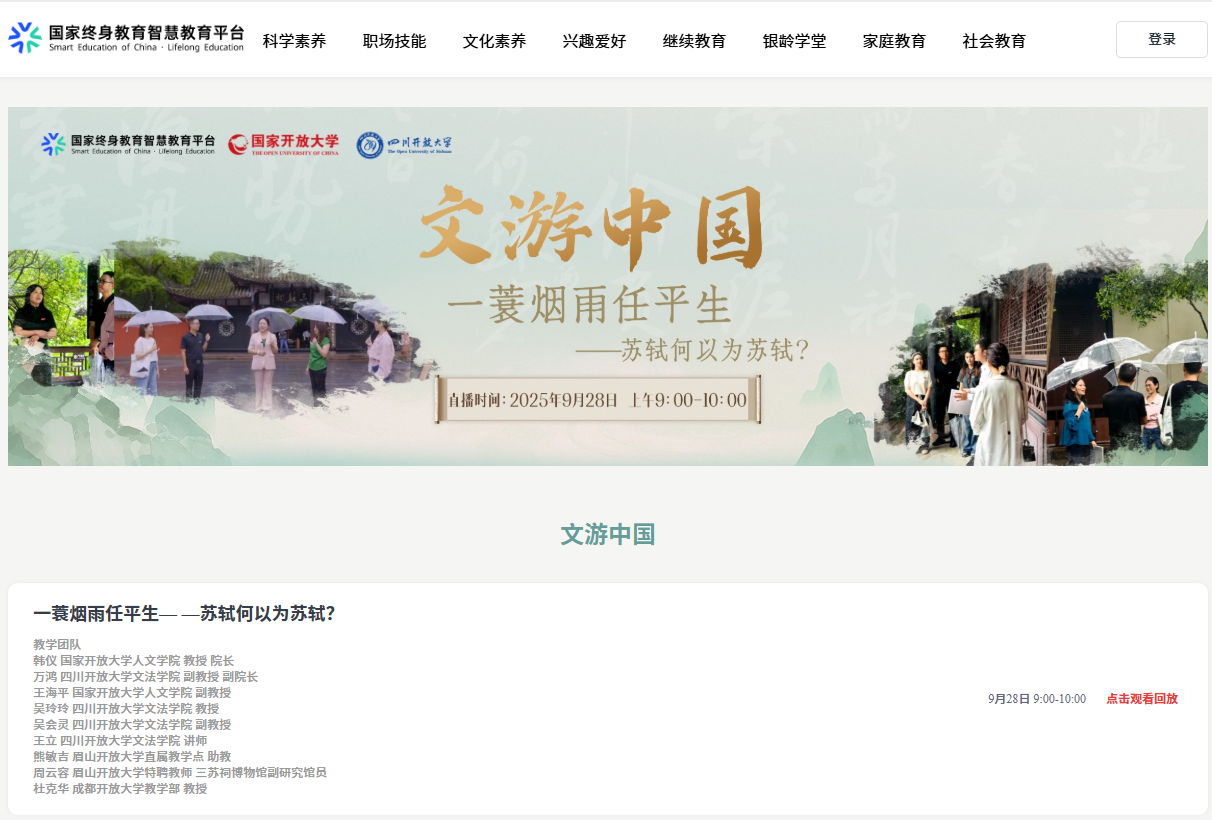Click the platform logo inside the banner
Image resolution: width=1212 pixels, height=820 pixels.
coord(128,145)
